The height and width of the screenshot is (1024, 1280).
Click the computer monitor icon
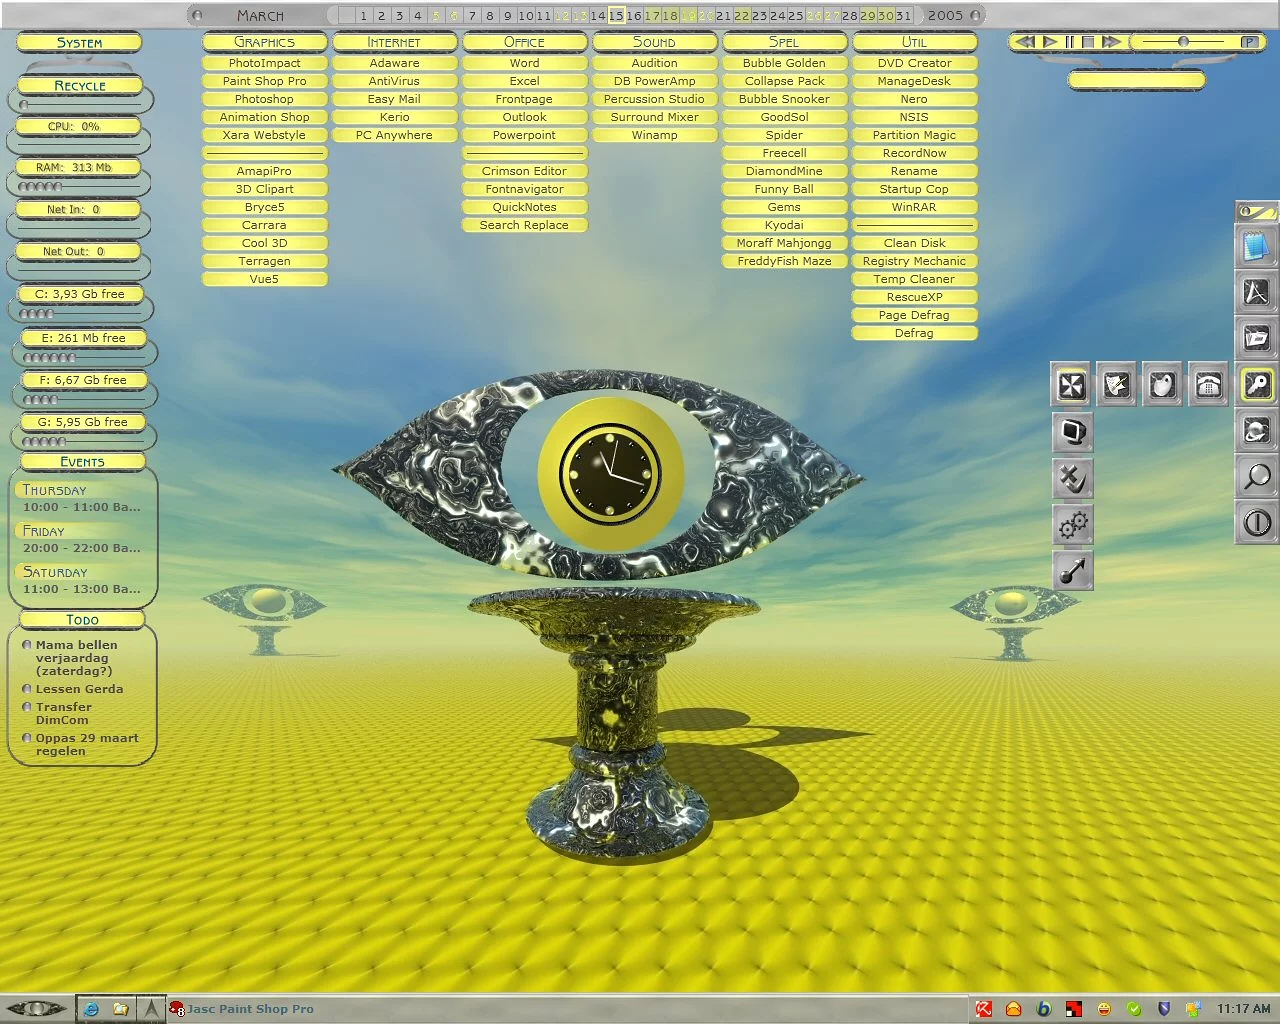[1073, 432]
